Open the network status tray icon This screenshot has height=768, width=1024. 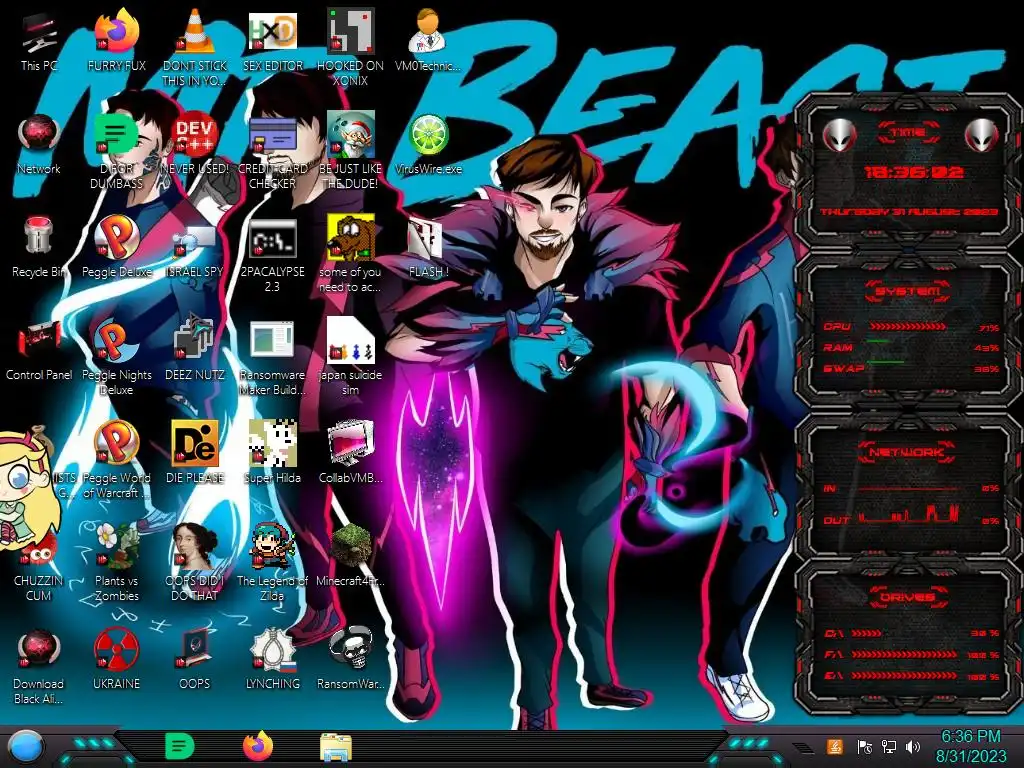click(x=888, y=746)
